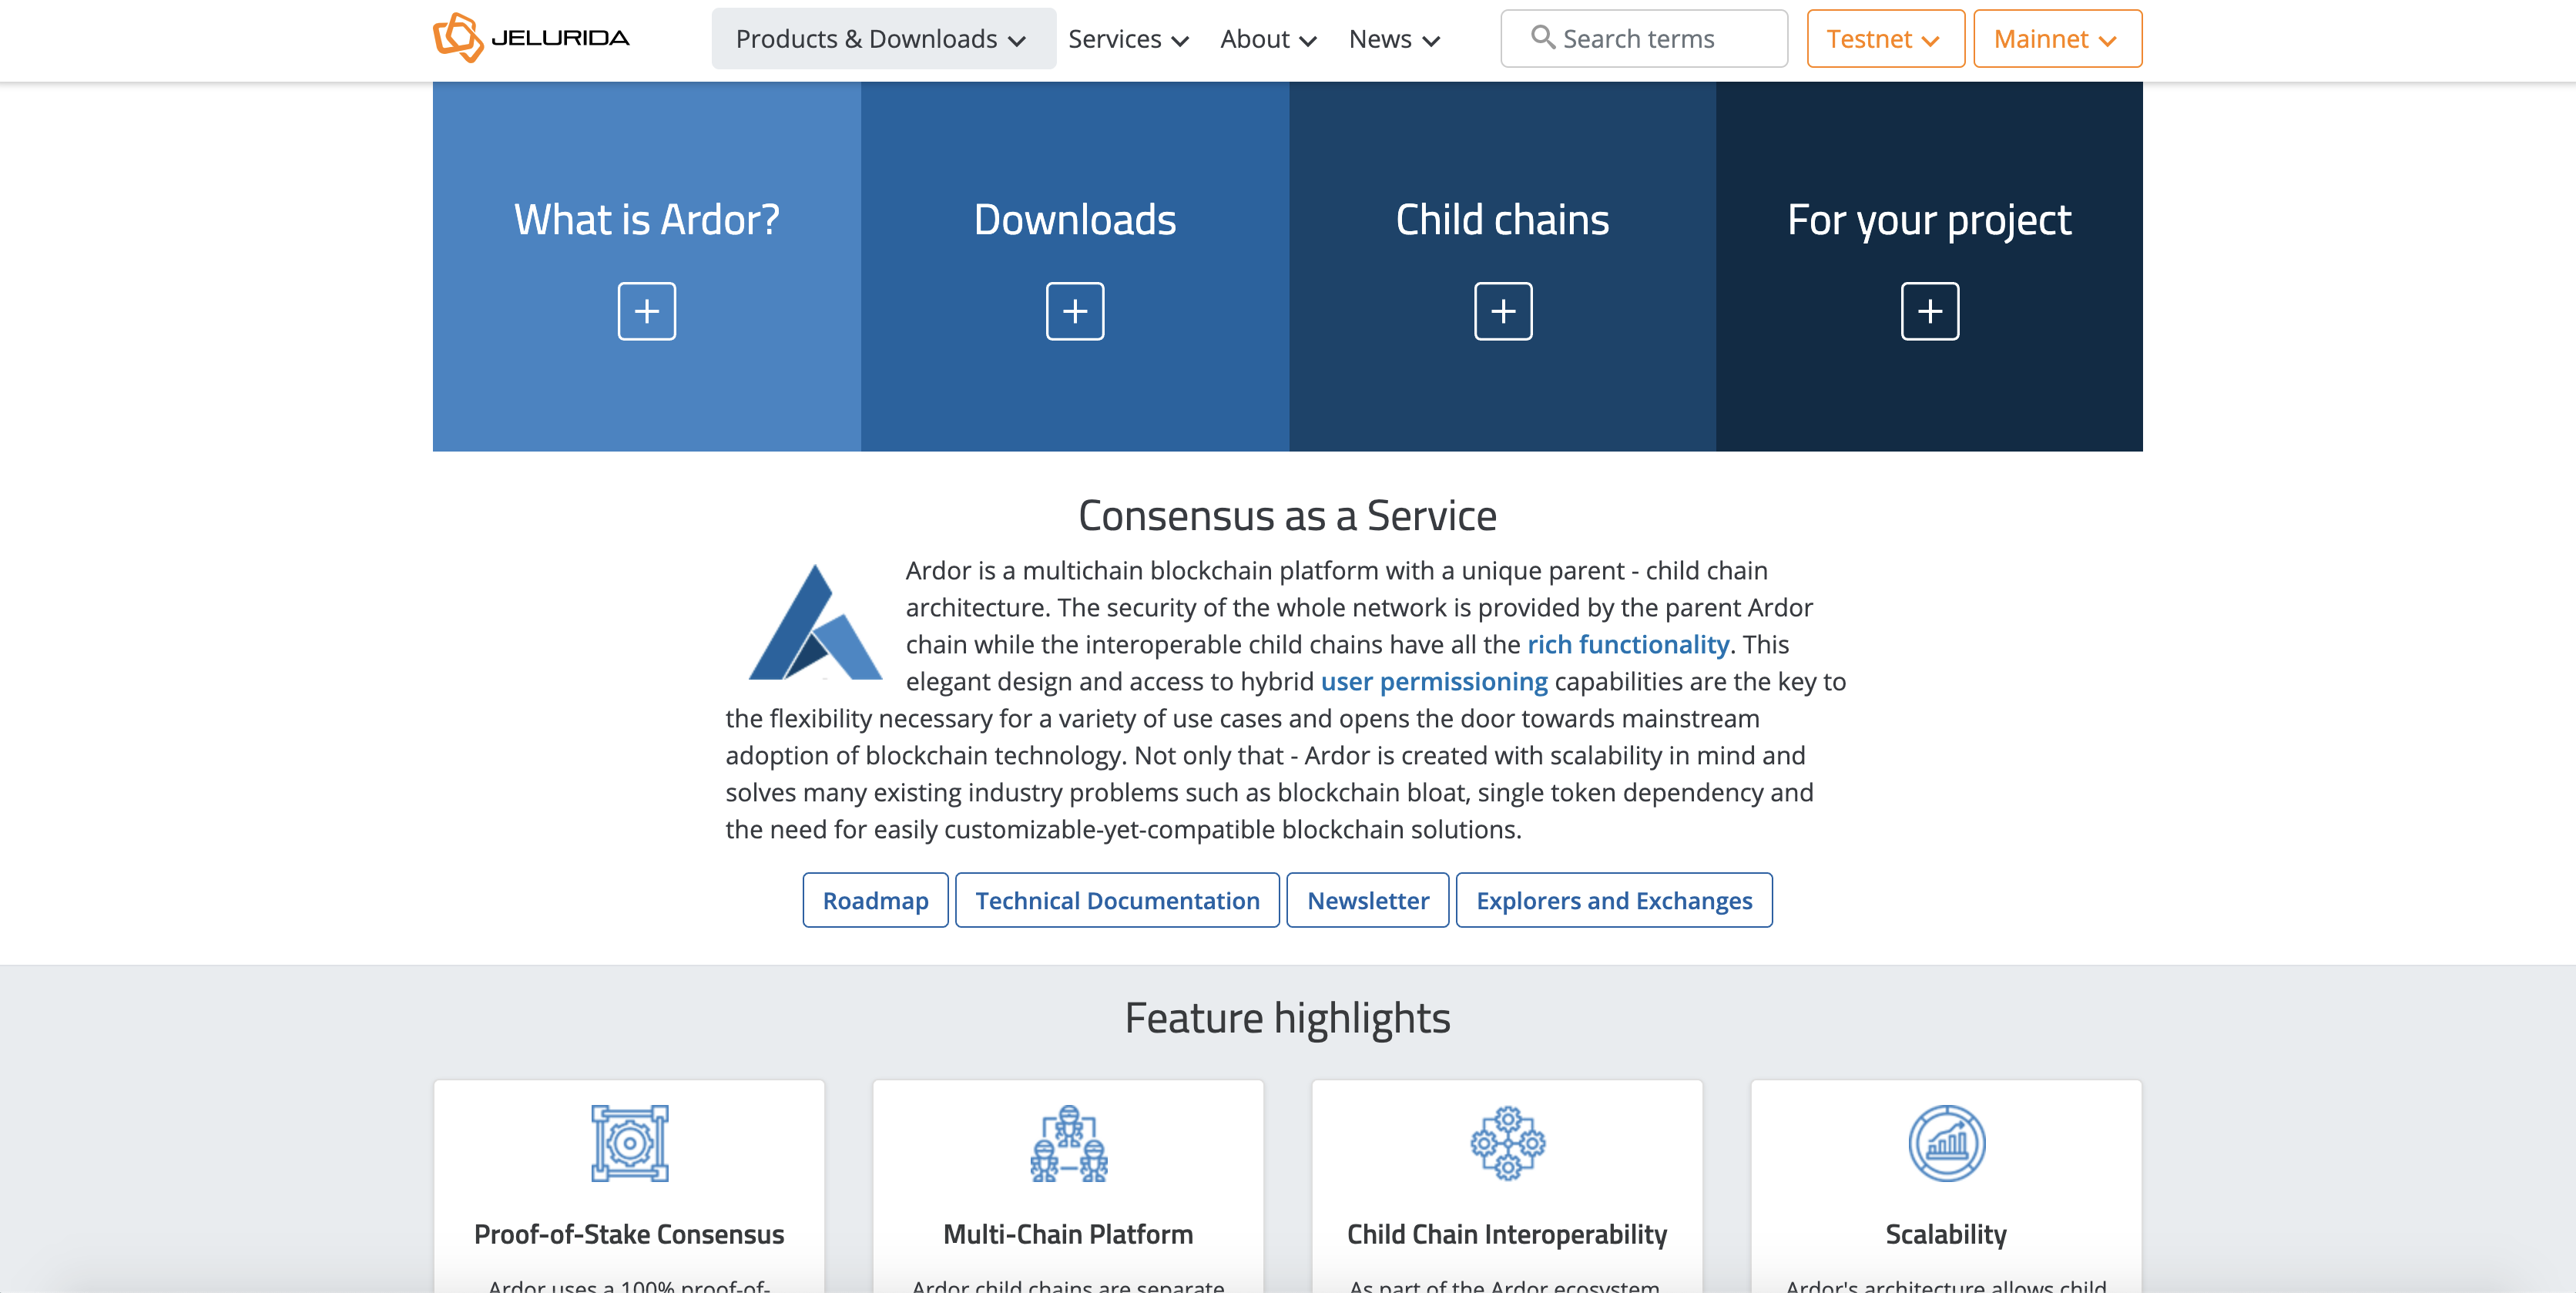The image size is (2576, 1293).
Task: Open the News dropdown menu
Action: click(1393, 39)
